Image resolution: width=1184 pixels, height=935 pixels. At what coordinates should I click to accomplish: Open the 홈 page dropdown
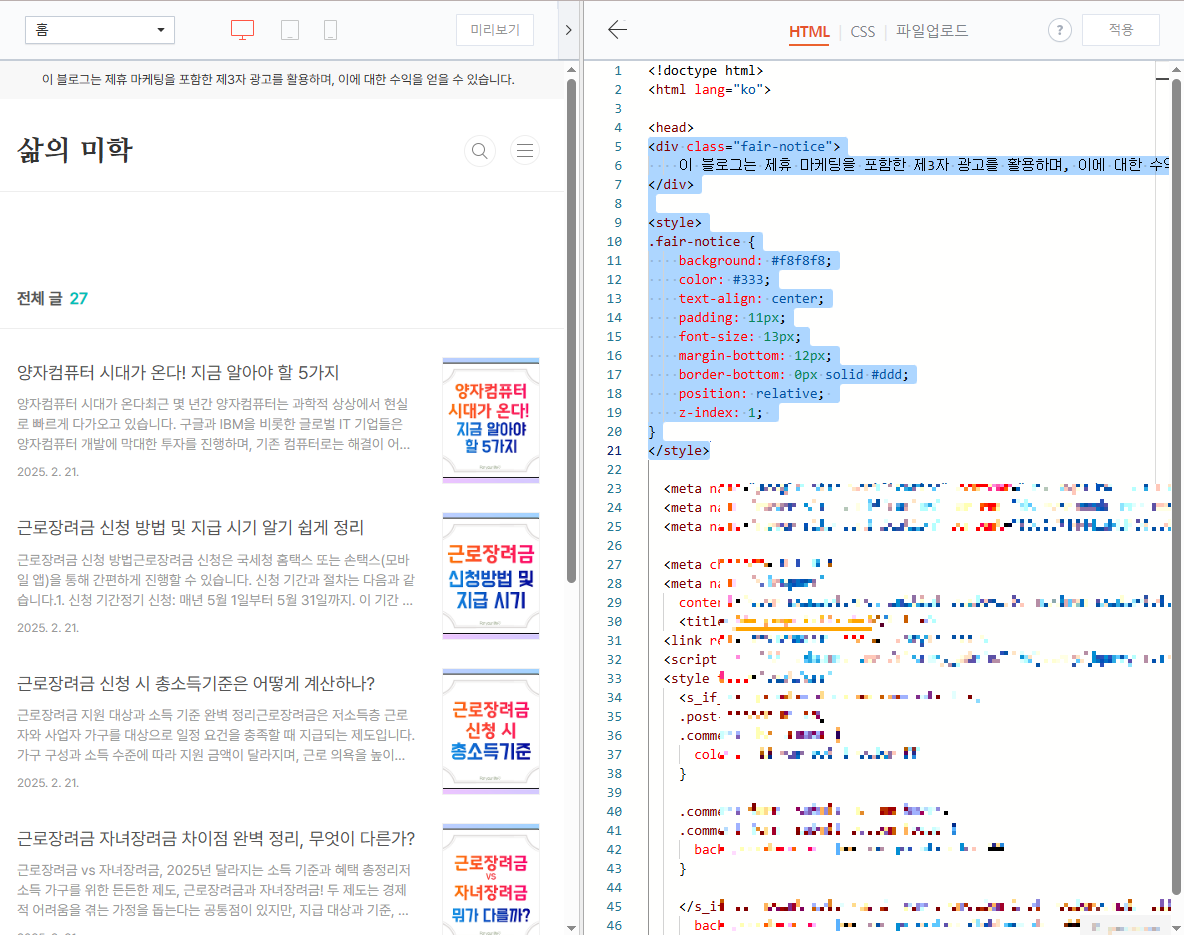[99, 30]
